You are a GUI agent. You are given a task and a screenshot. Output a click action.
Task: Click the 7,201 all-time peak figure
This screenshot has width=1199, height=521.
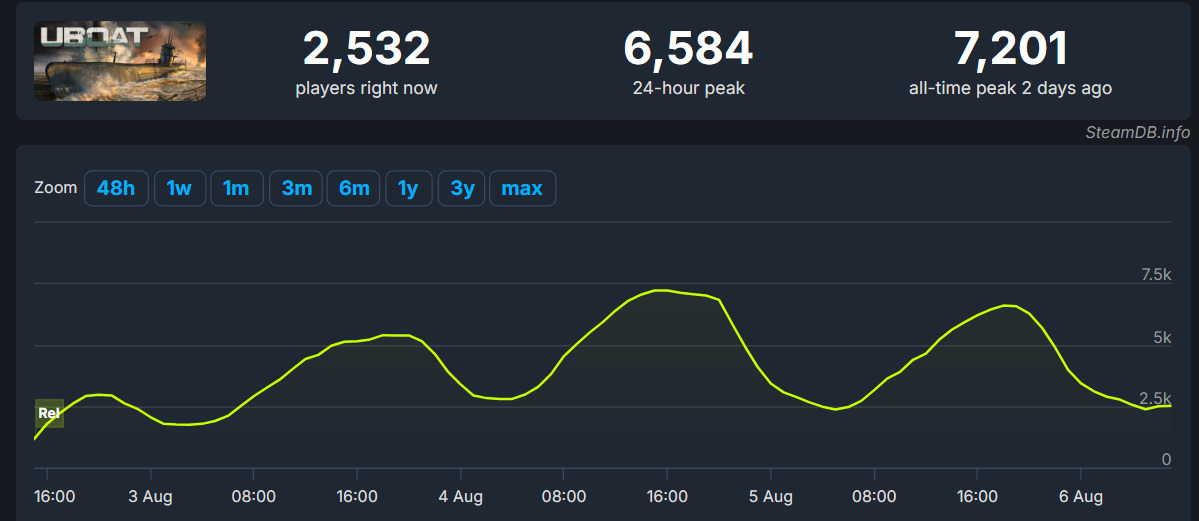(1010, 48)
